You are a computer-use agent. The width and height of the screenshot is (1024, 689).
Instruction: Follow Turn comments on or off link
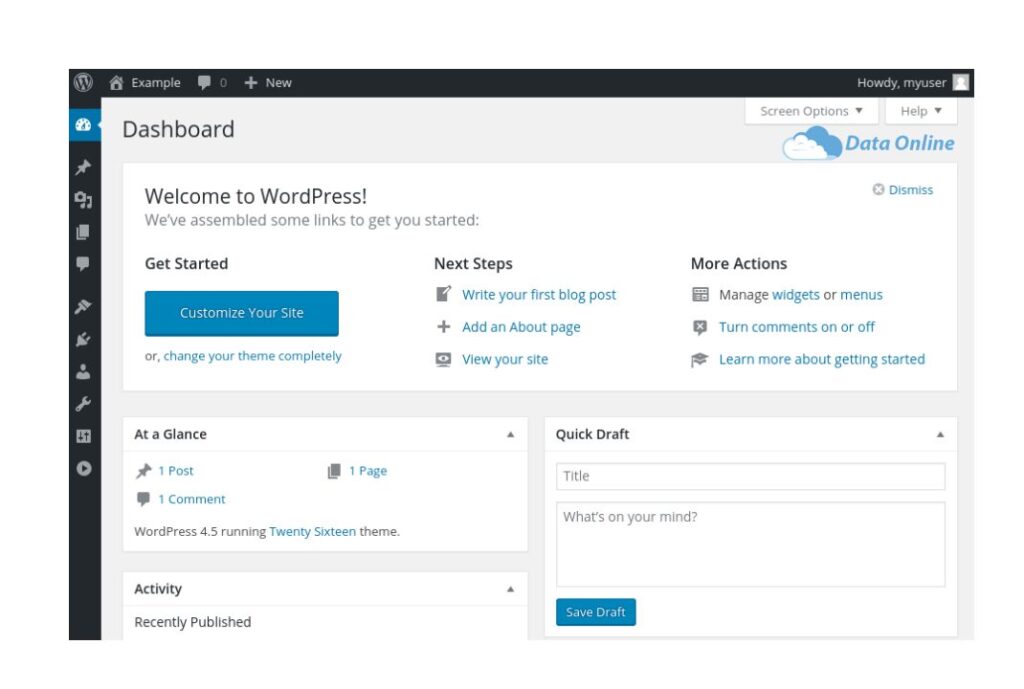(797, 327)
